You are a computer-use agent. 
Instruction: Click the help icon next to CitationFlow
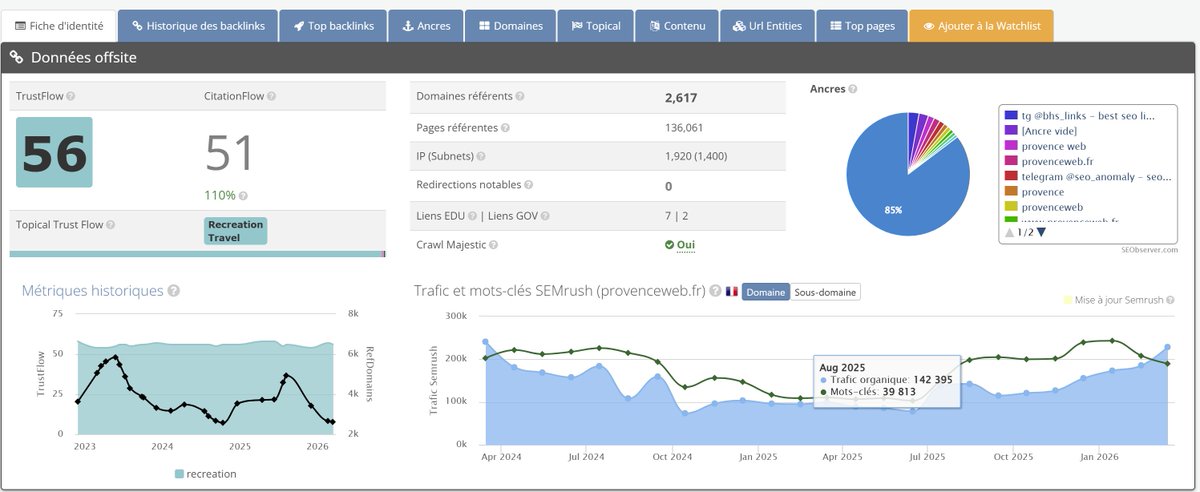[271, 97]
